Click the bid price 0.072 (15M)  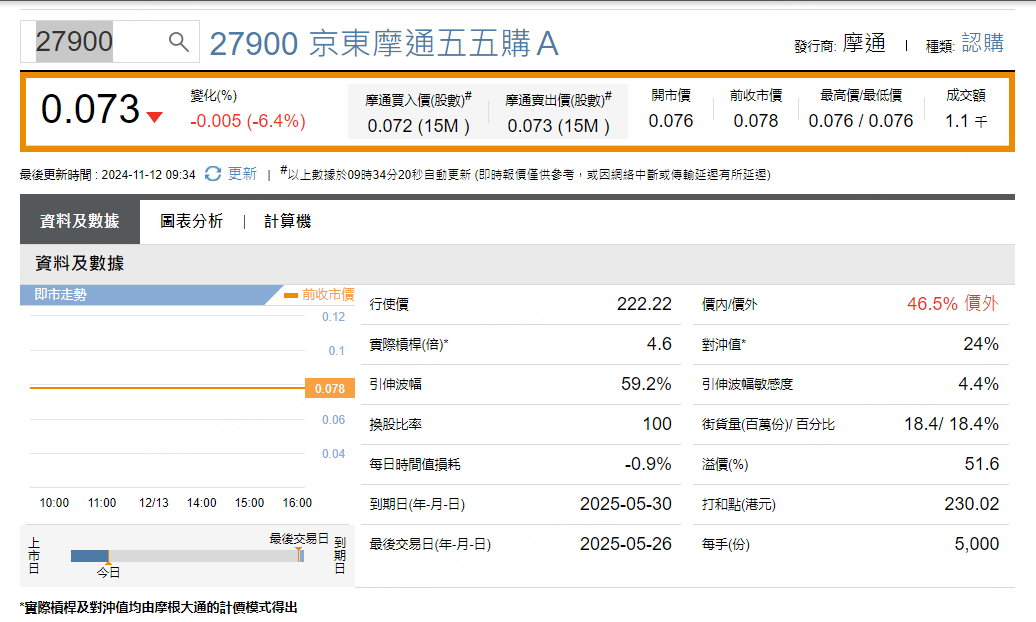pos(419,126)
